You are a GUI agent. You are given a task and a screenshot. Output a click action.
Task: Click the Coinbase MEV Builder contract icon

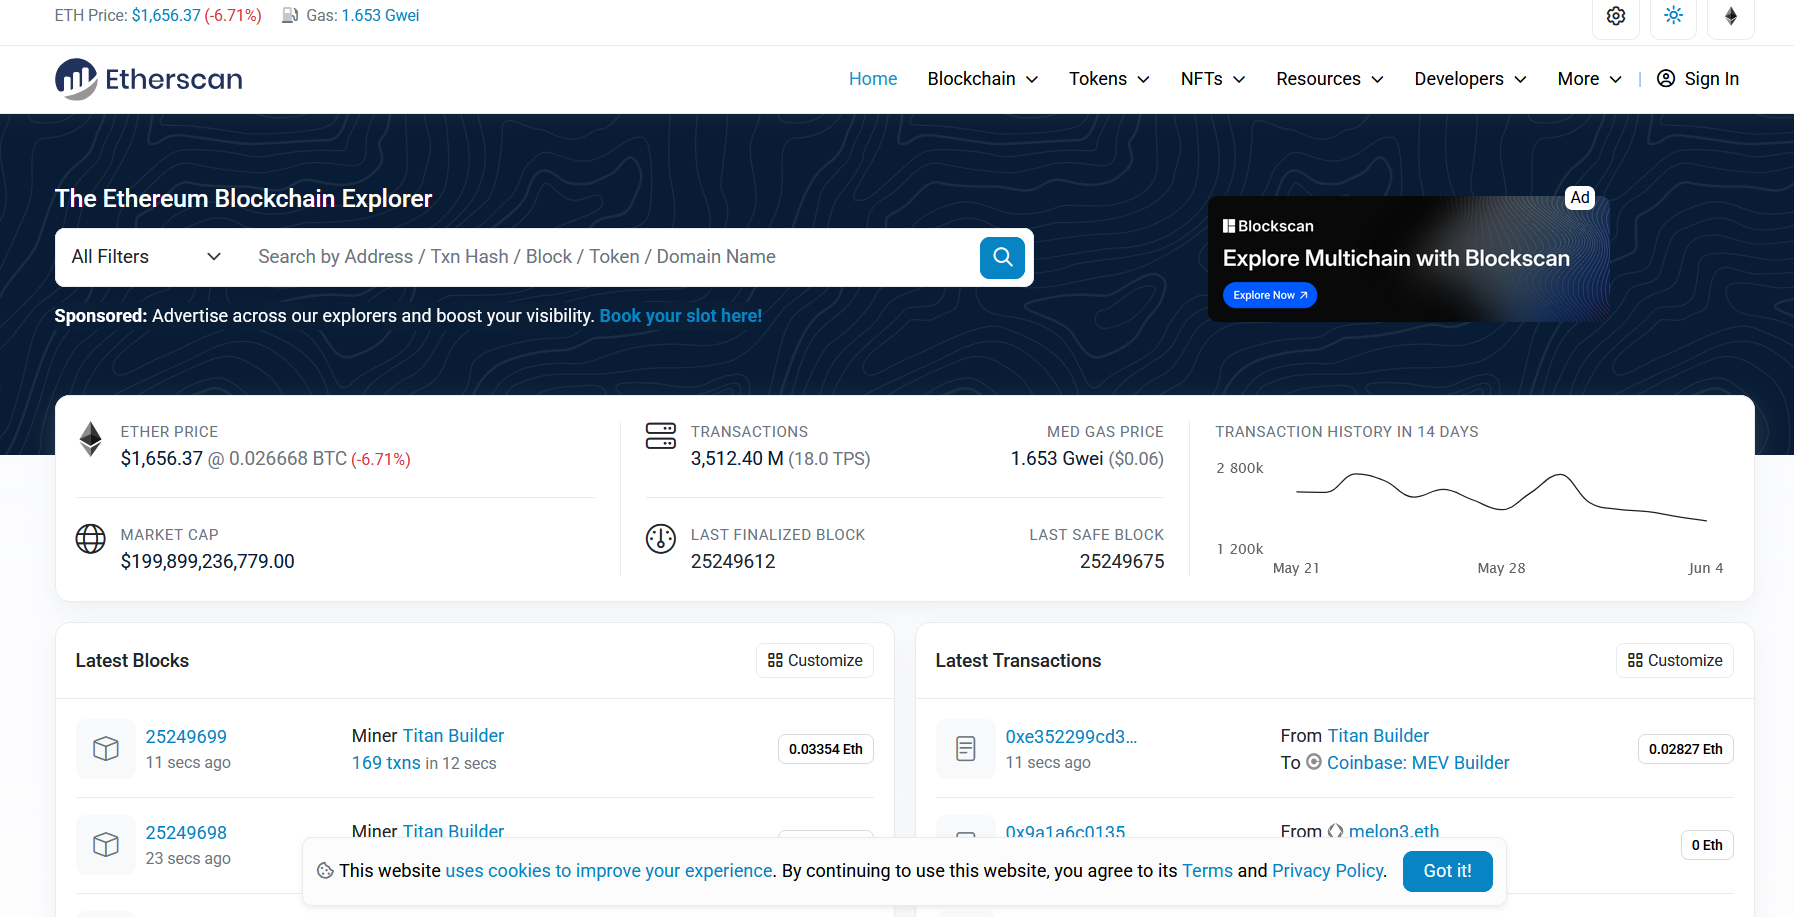[x=1314, y=762]
